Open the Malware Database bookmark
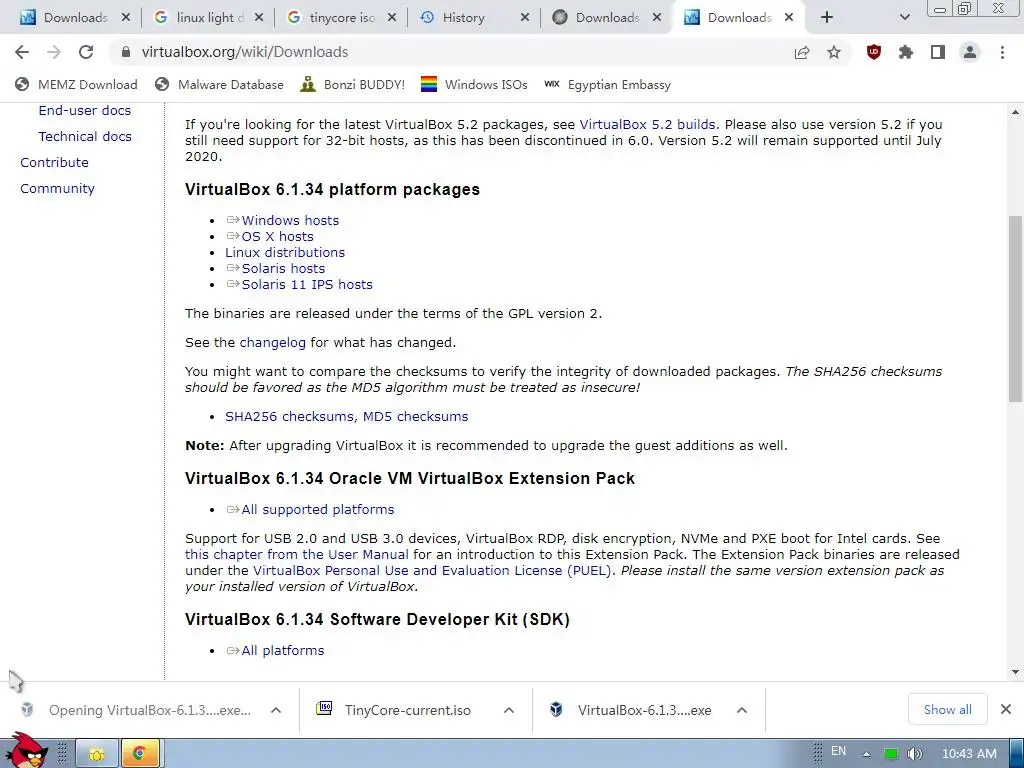This screenshot has height=768, width=1024. click(x=219, y=85)
